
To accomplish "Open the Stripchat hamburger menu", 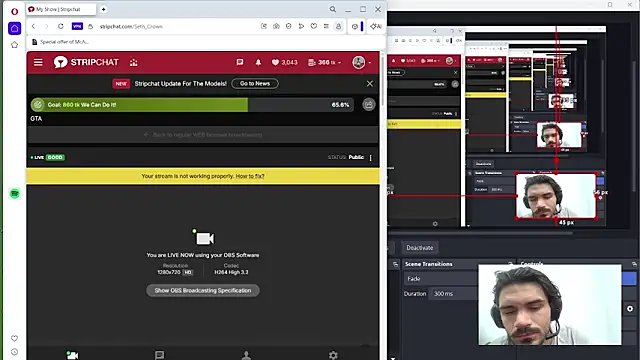I will pyautogui.click(x=38, y=62).
